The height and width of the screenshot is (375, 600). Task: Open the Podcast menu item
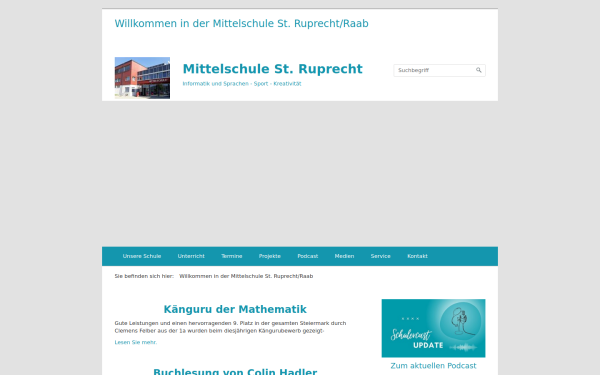pos(307,256)
